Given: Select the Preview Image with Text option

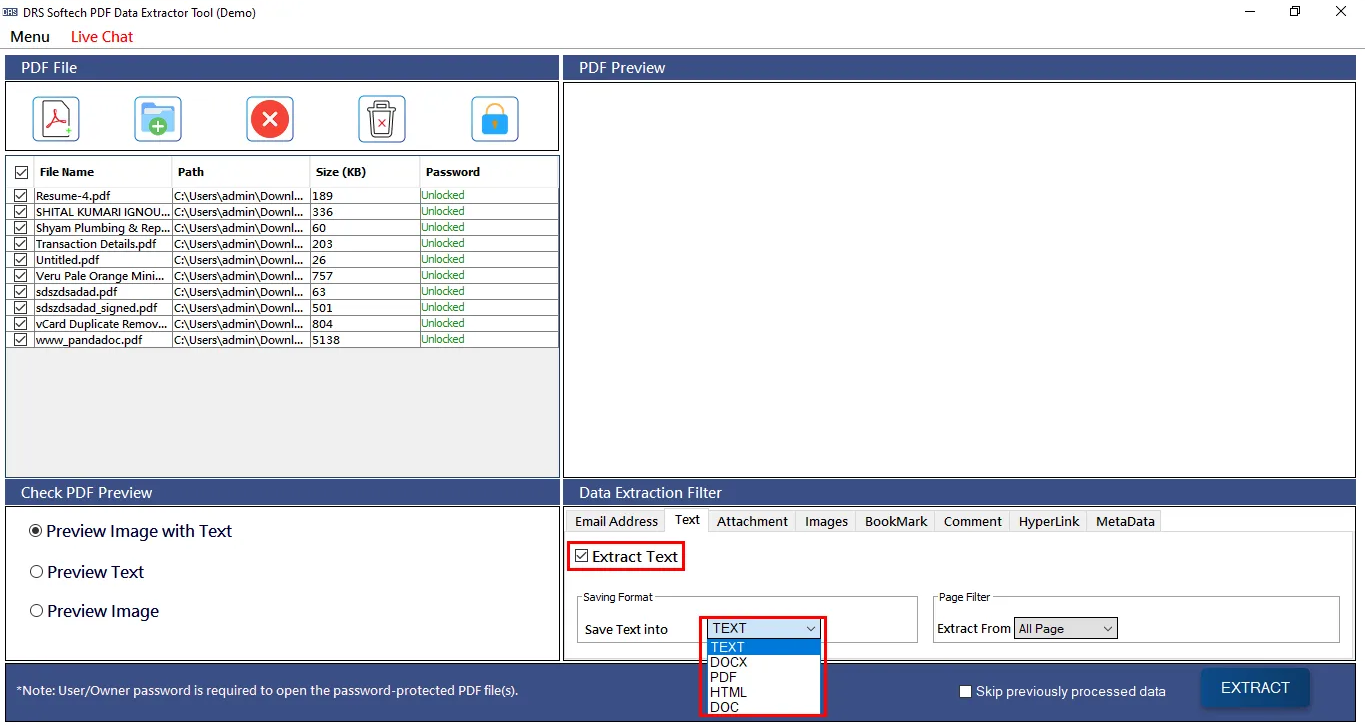Looking at the screenshot, I should tap(36, 531).
